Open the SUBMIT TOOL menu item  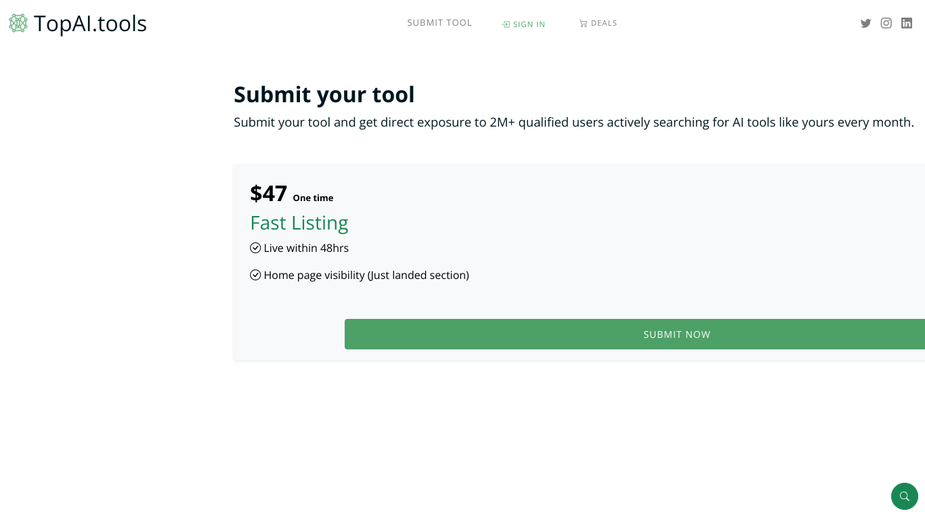coord(439,23)
